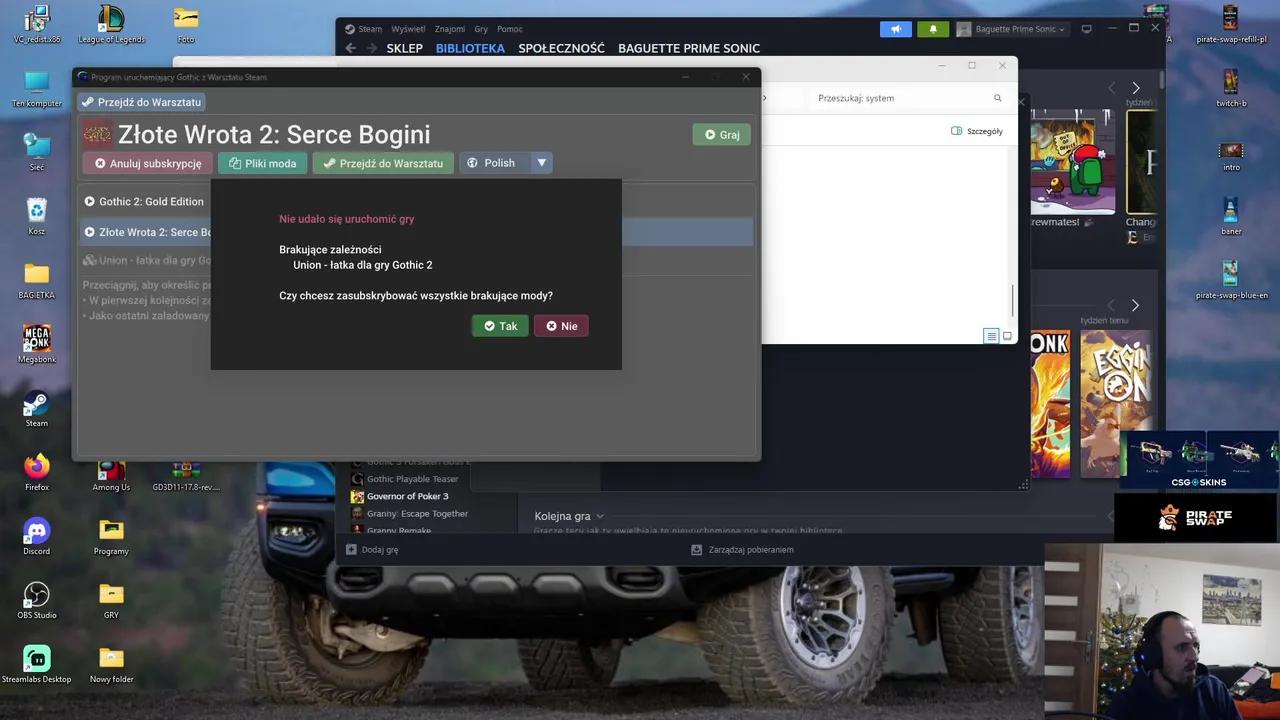
Task: Confirm with the green Tak button
Action: 500,326
